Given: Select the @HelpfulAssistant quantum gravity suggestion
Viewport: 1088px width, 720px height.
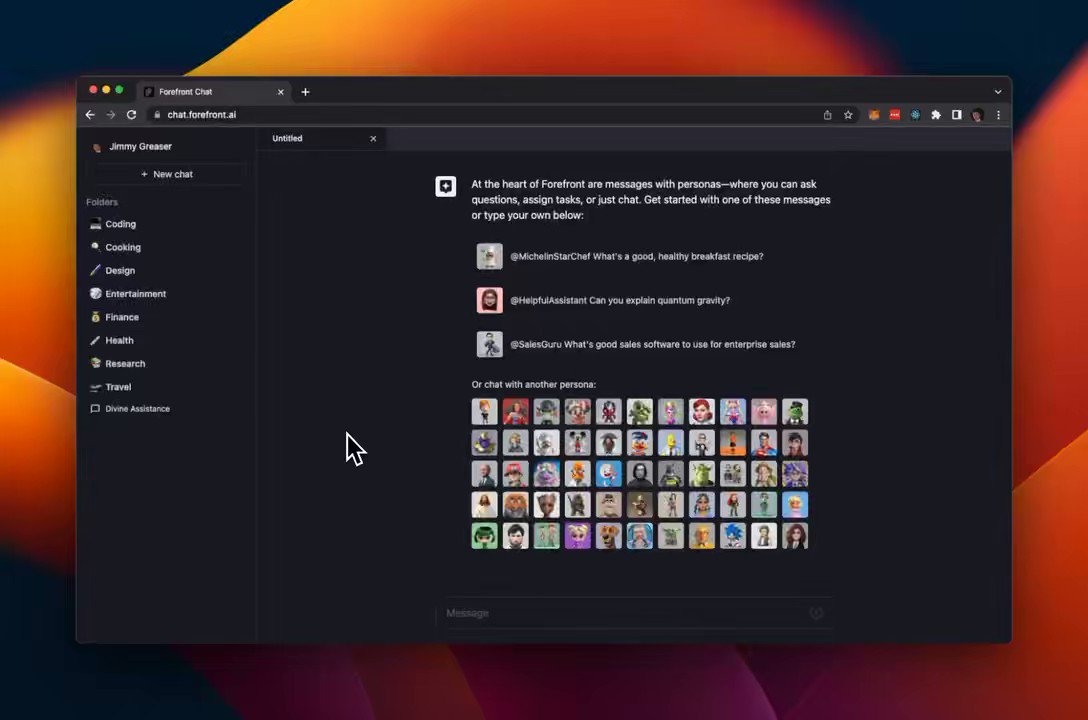Looking at the screenshot, I should click(x=603, y=300).
